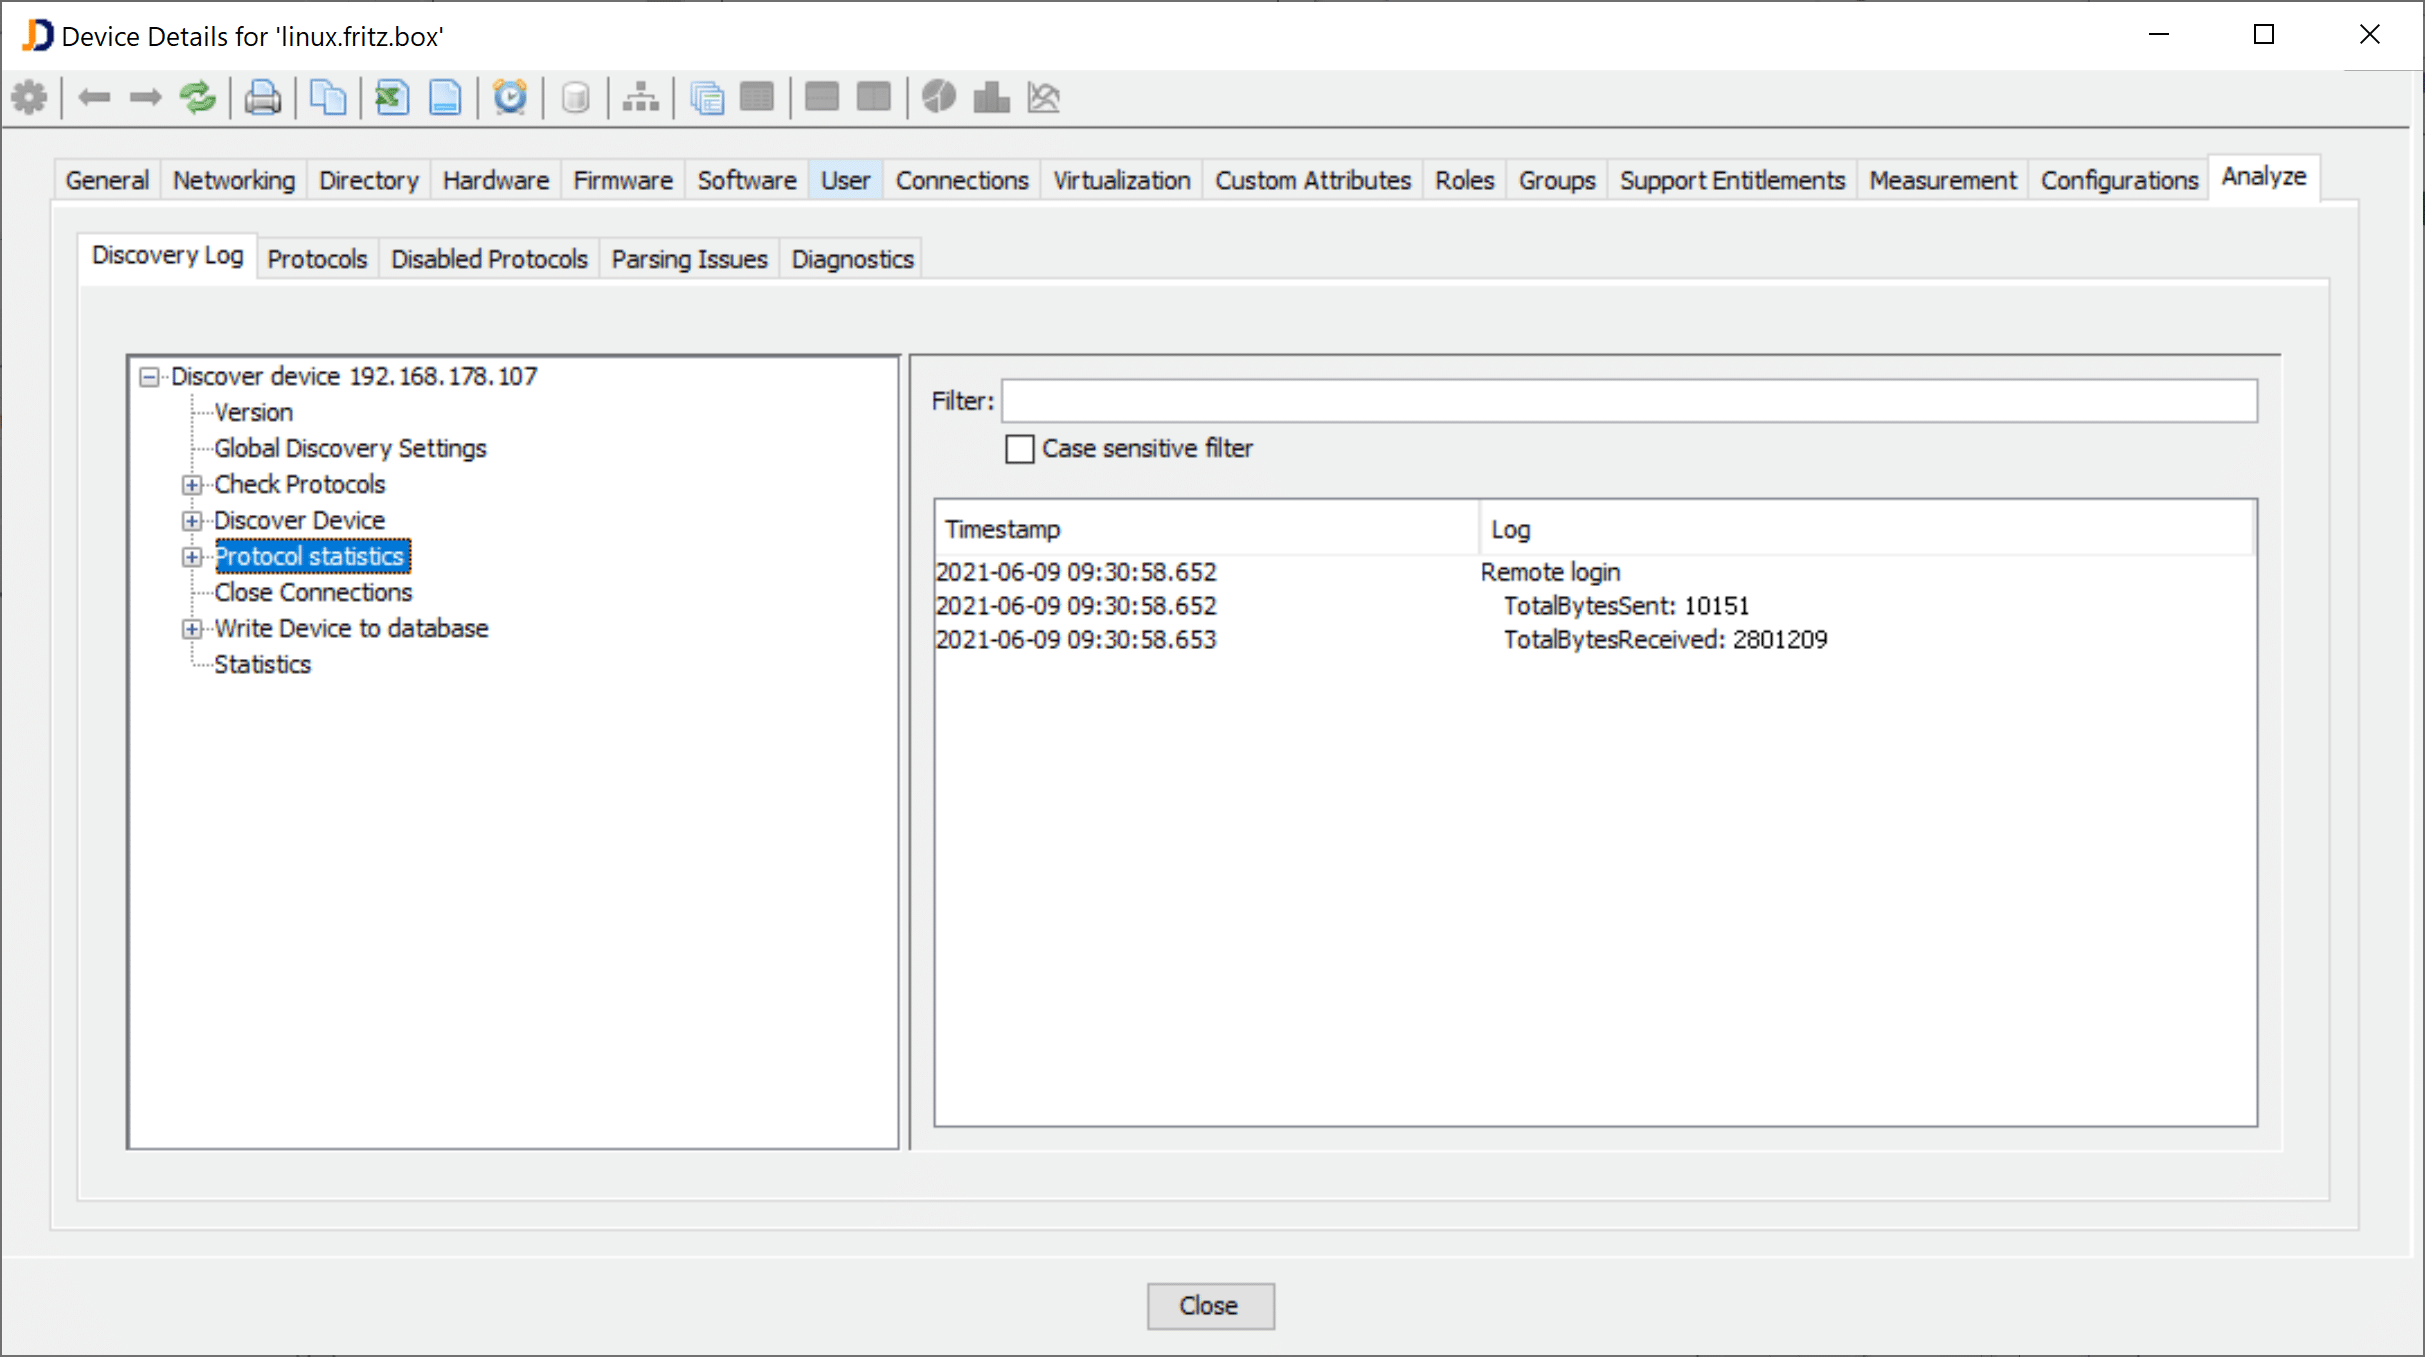Viewport: 2425px width, 1357px height.
Task: Click the alarm clock schedule icon
Action: click(510, 98)
